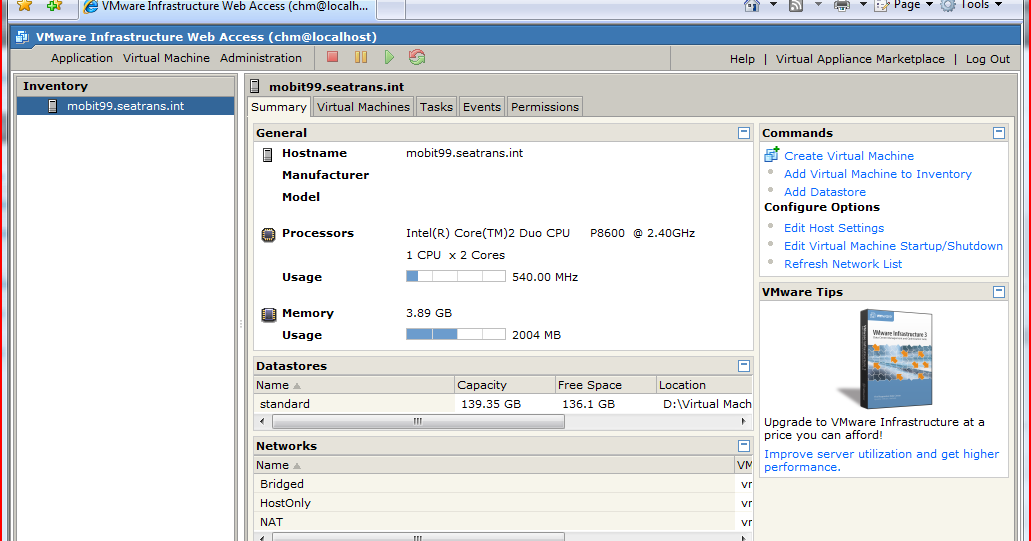The width and height of the screenshot is (1031, 541).
Task: Click the Refresh Network List link
Action: pyautogui.click(x=843, y=264)
